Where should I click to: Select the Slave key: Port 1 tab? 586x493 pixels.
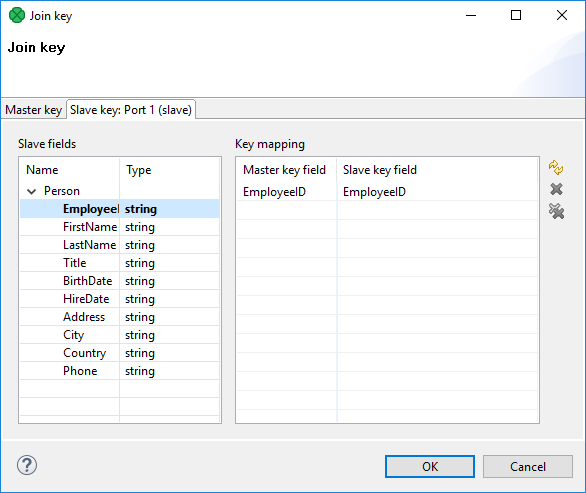coord(131,110)
